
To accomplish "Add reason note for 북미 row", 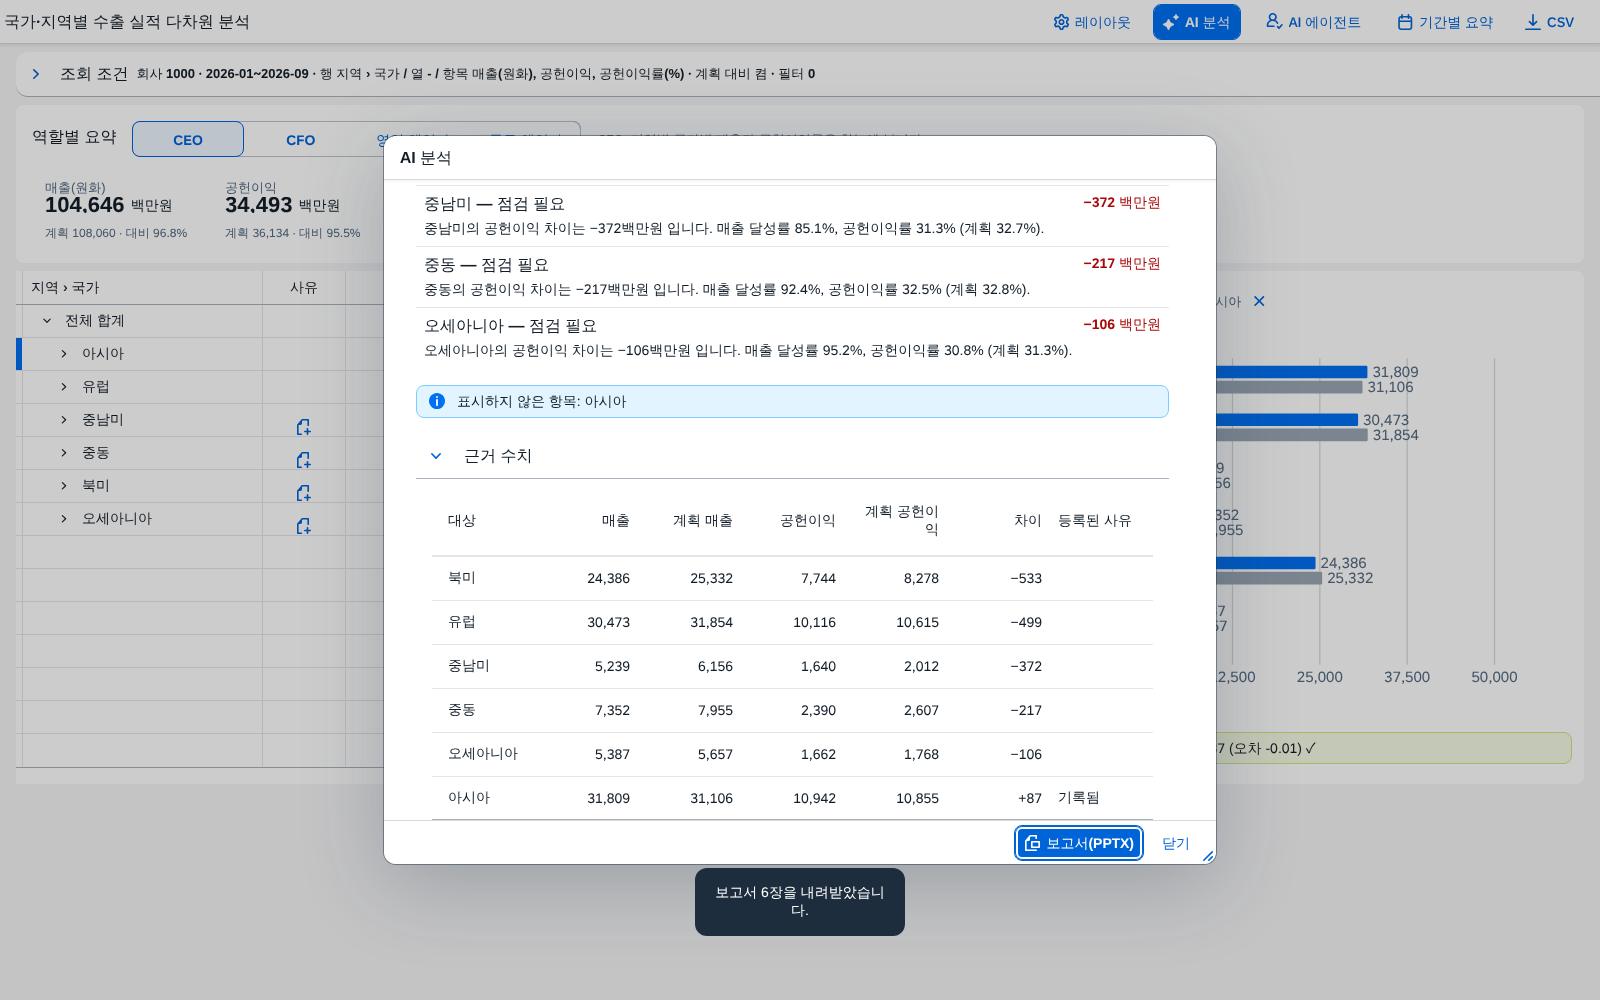I will [303, 493].
